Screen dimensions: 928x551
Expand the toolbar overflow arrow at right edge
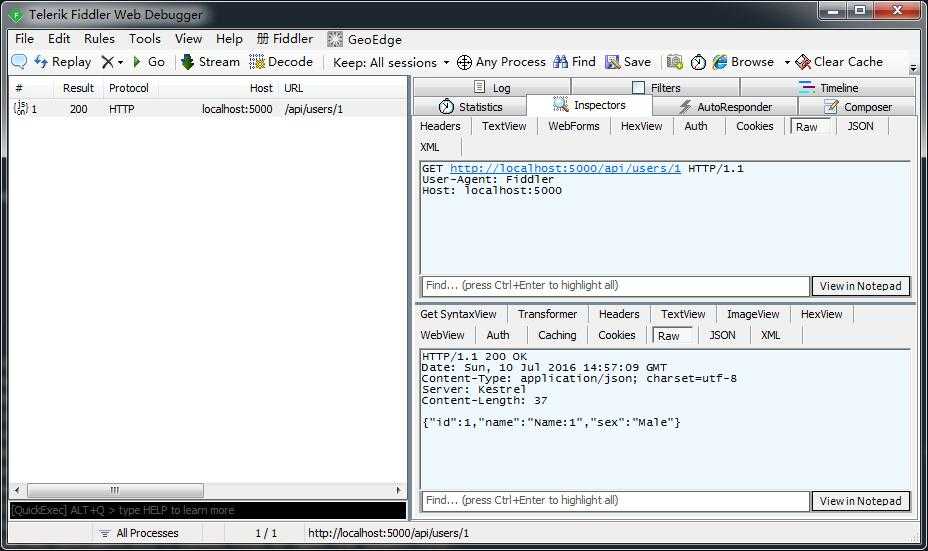coord(913,68)
